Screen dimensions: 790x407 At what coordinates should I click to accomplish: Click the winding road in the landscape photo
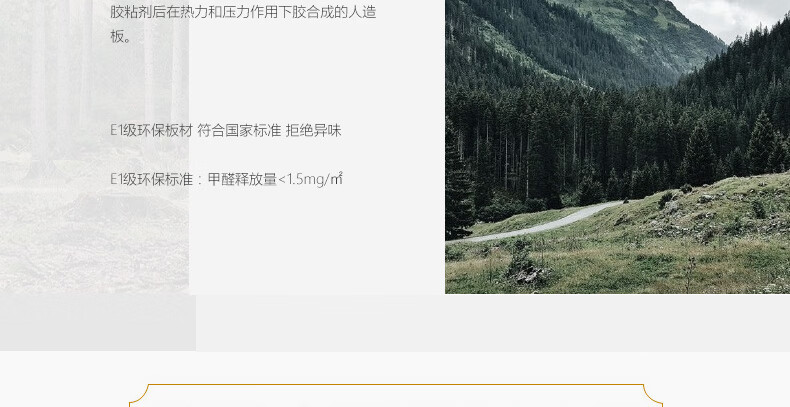tap(539, 222)
